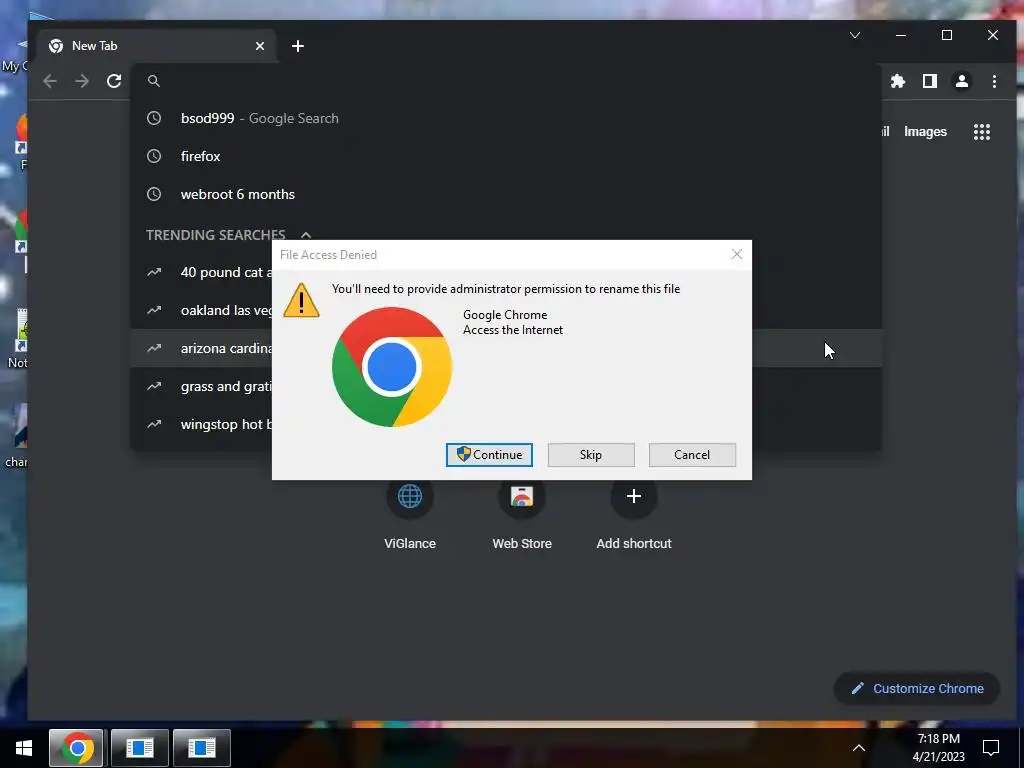Select arizona cardinals trending search
The image size is (1024, 768).
(x=202, y=348)
